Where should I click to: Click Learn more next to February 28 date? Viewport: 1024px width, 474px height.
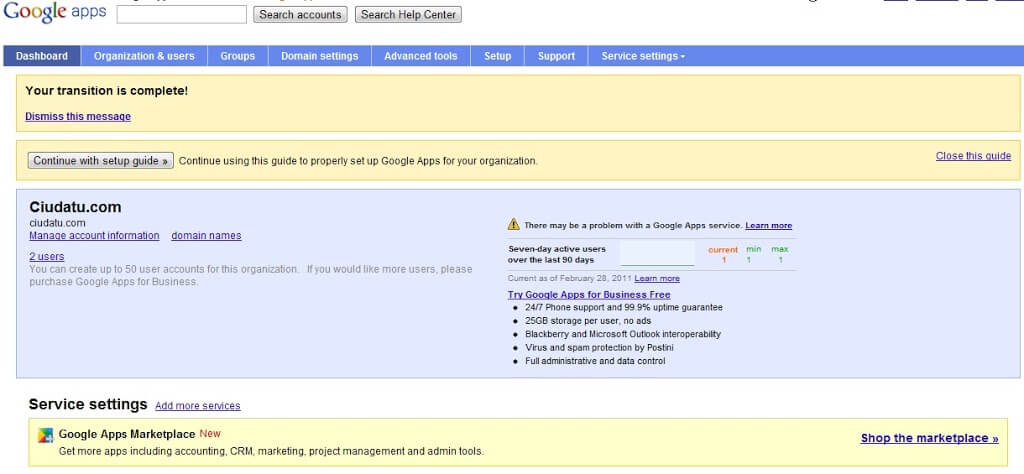click(x=657, y=279)
